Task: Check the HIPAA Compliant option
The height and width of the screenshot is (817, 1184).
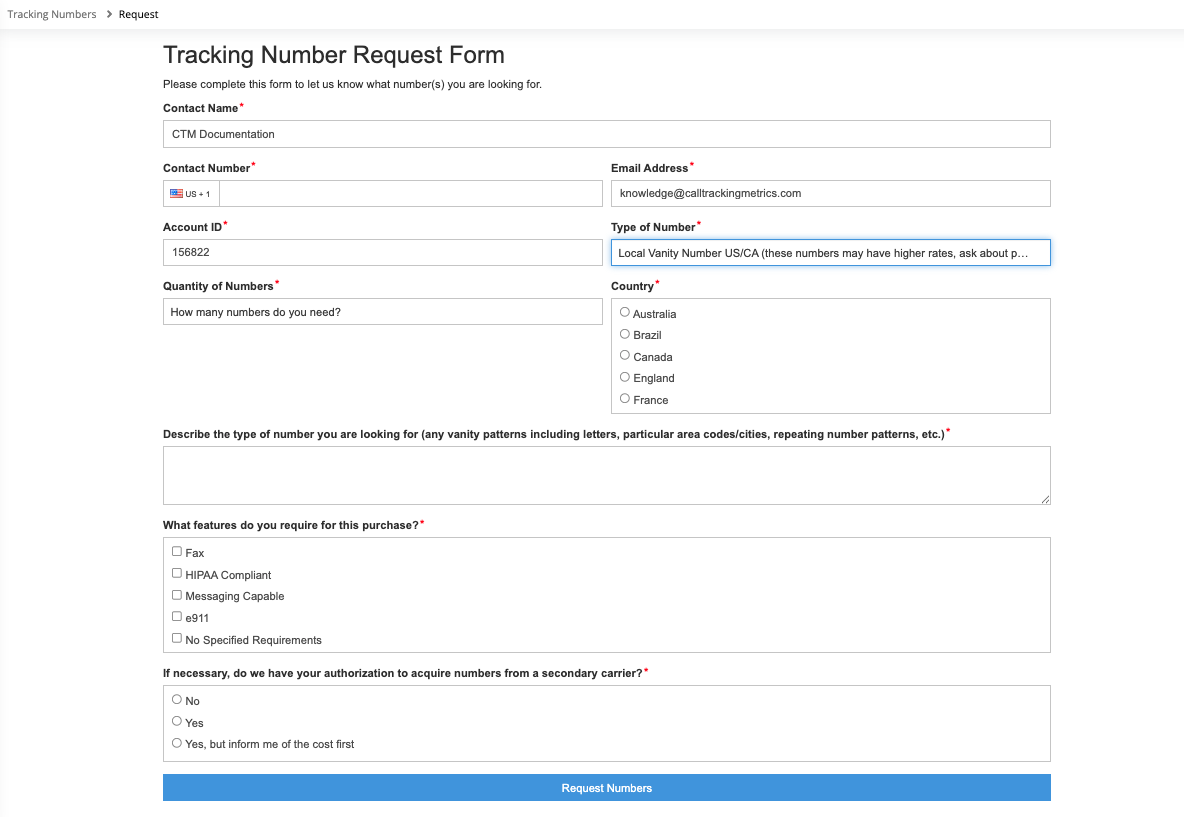Action: pos(177,574)
